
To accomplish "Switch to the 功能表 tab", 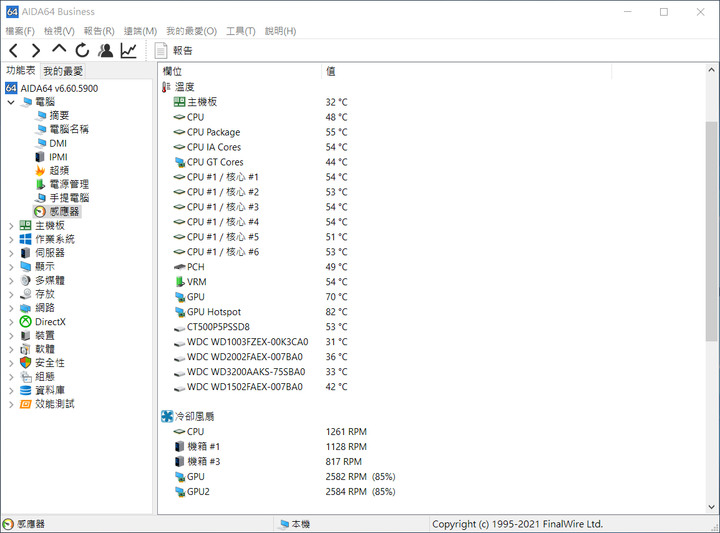I will (21, 70).
